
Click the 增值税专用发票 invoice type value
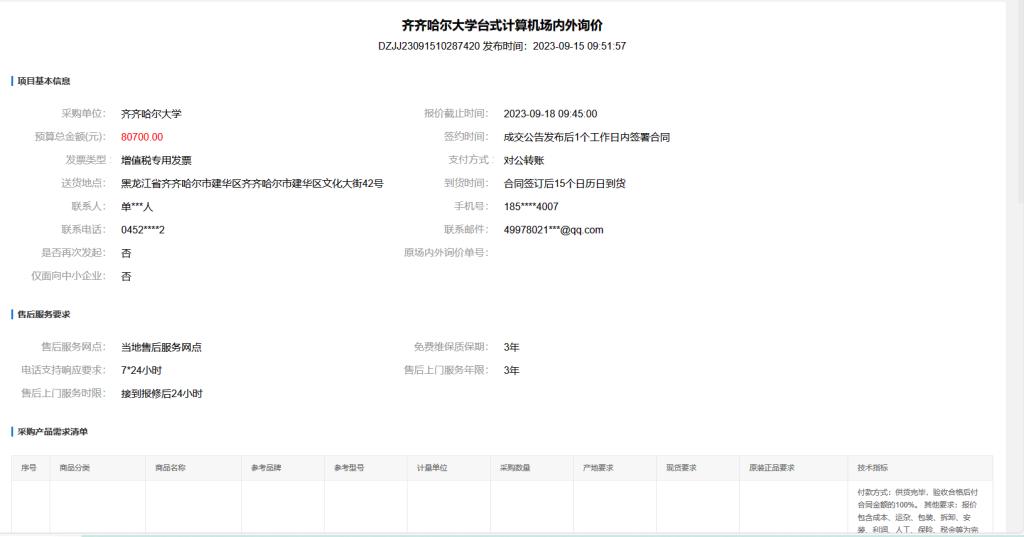(156, 160)
